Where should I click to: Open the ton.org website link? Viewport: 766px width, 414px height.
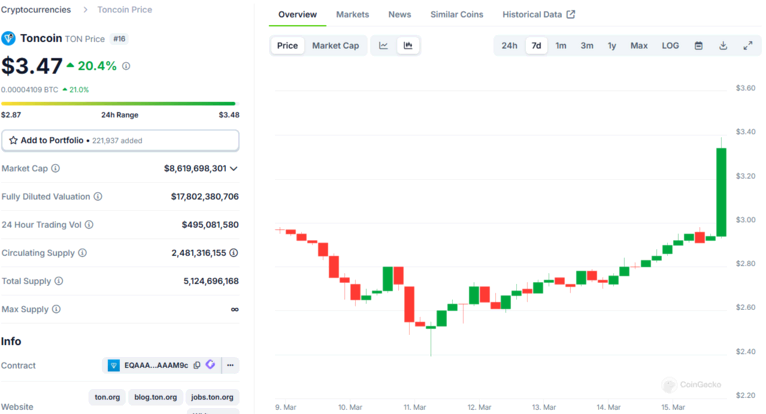tap(107, 397)
